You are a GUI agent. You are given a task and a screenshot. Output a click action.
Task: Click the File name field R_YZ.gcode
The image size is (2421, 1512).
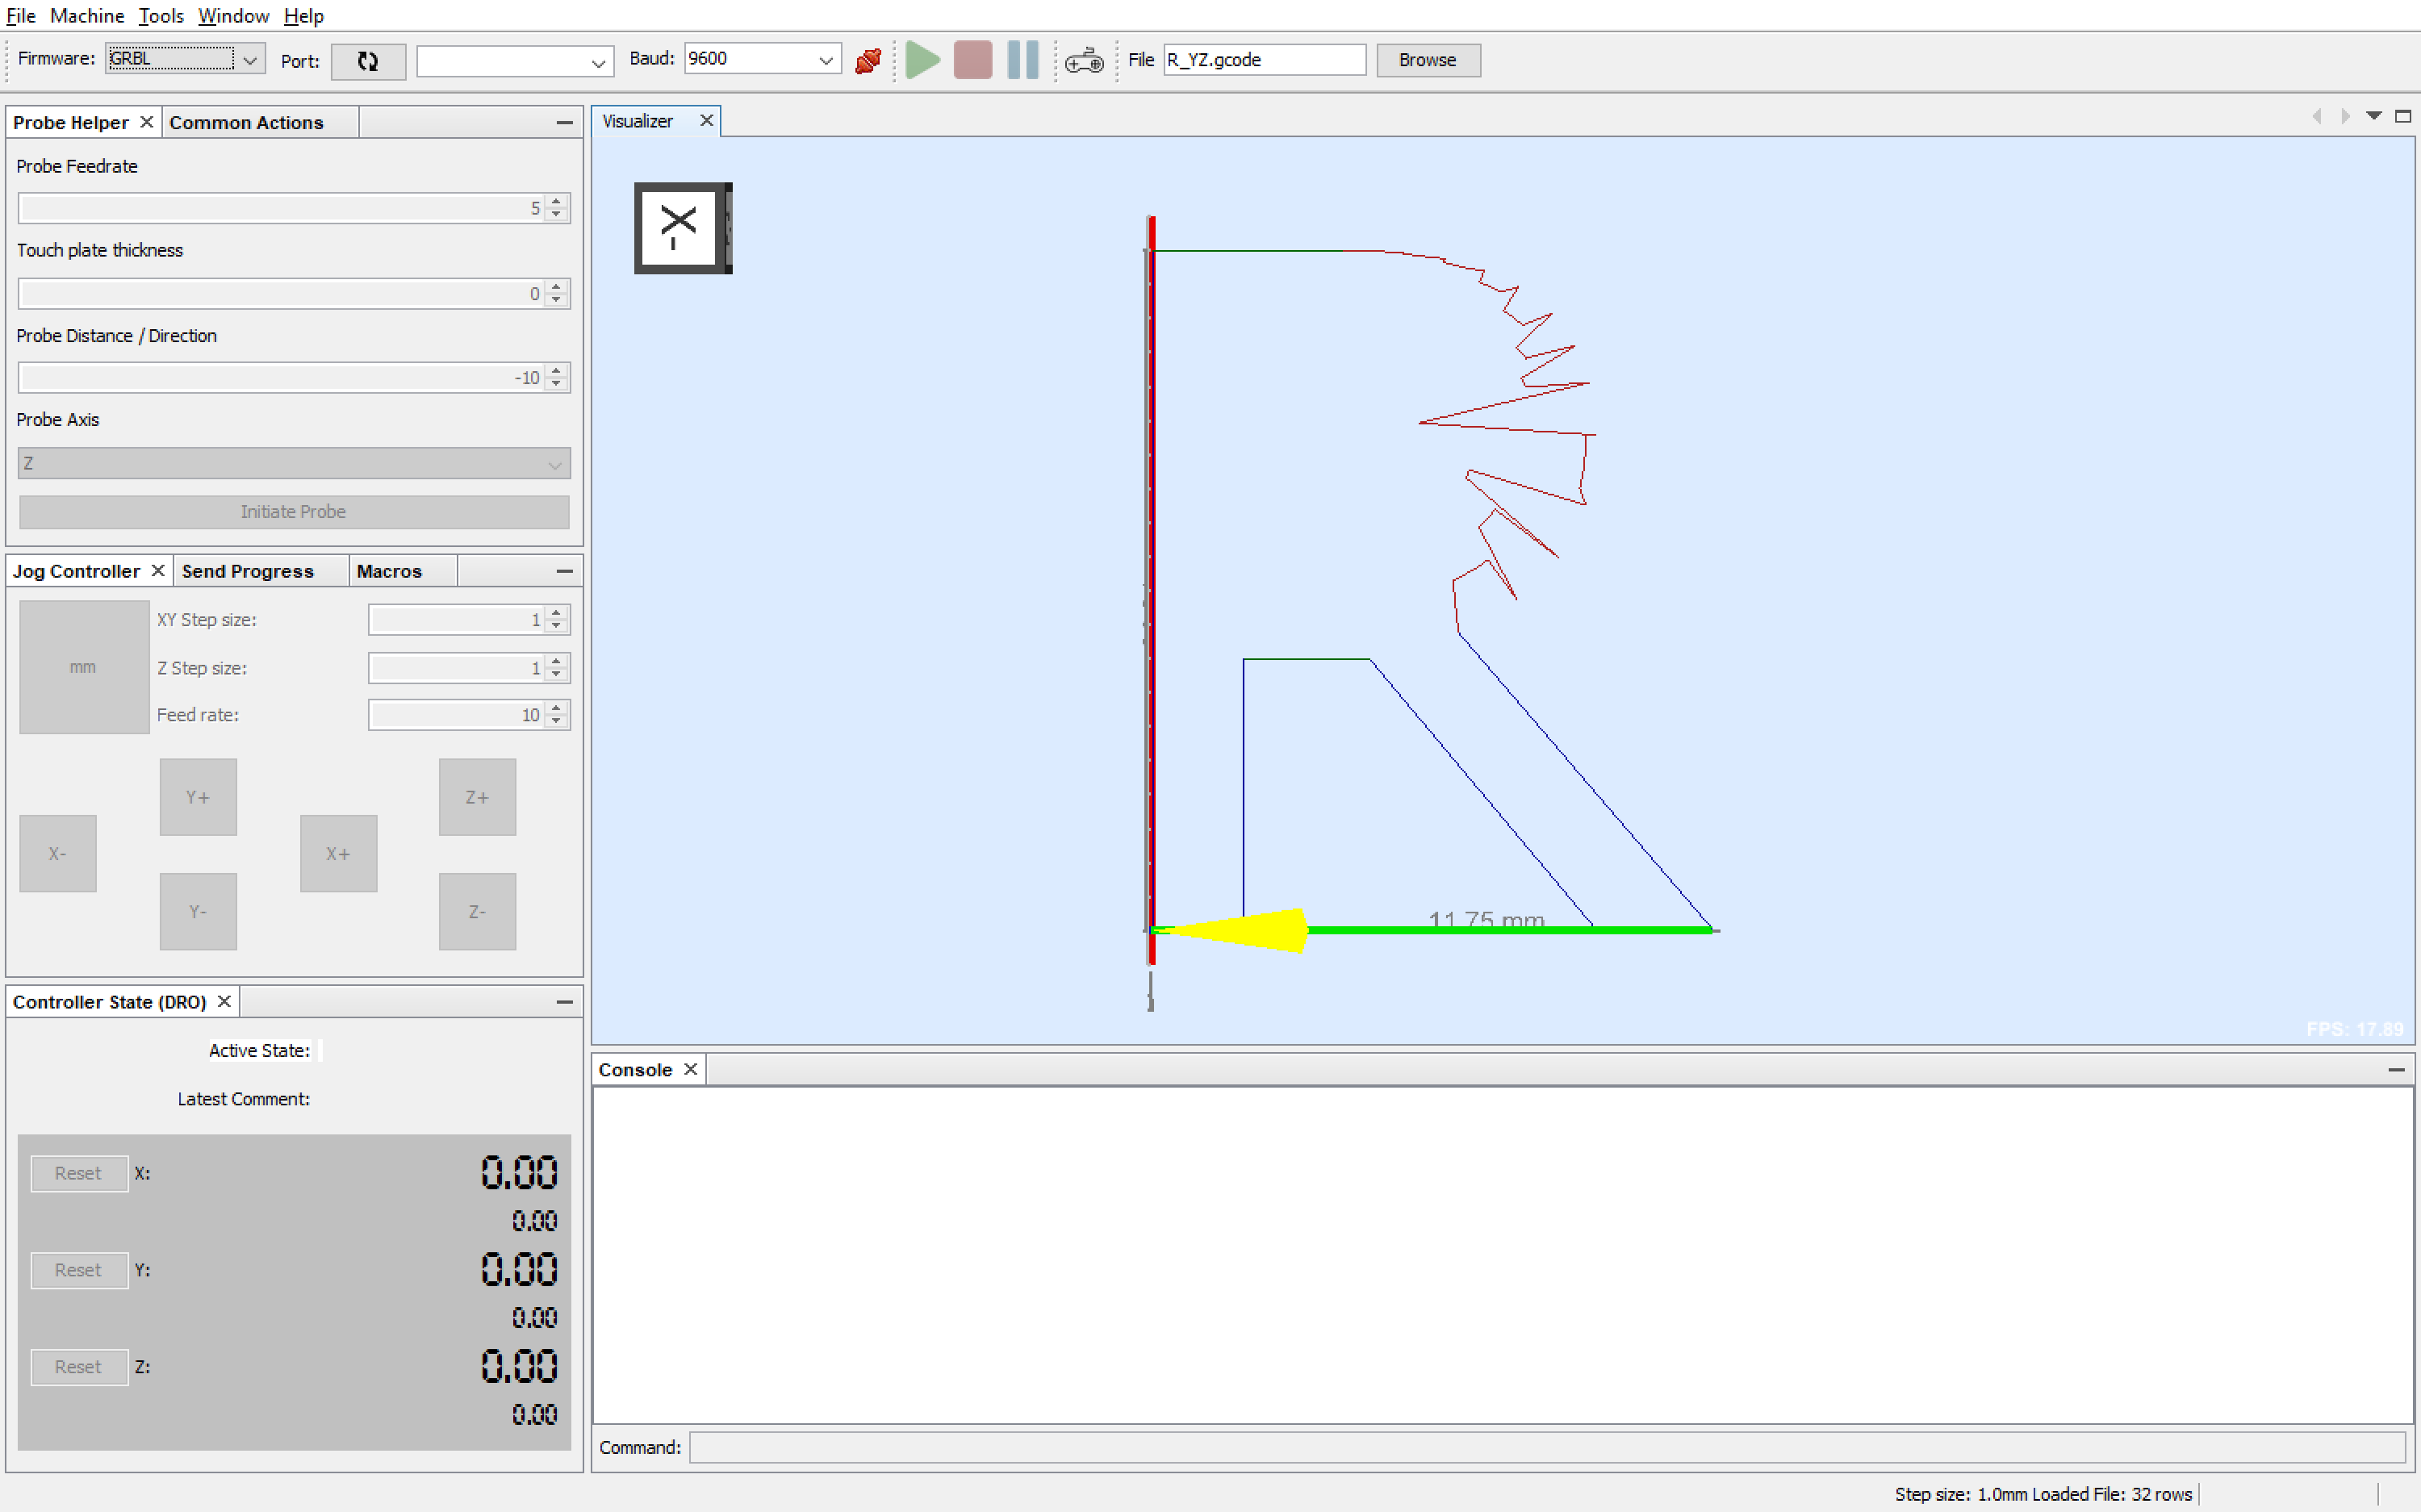(1264, 60)
